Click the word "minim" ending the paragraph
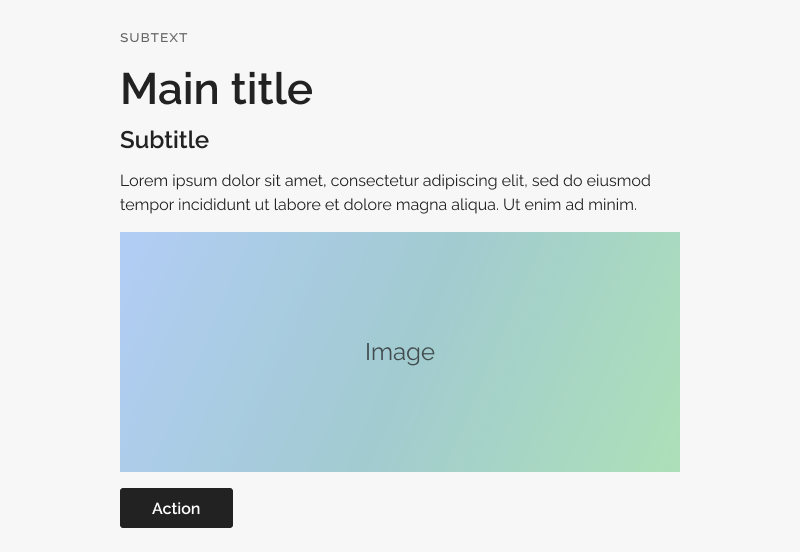The image size is (800, 552). click(611, 205)
